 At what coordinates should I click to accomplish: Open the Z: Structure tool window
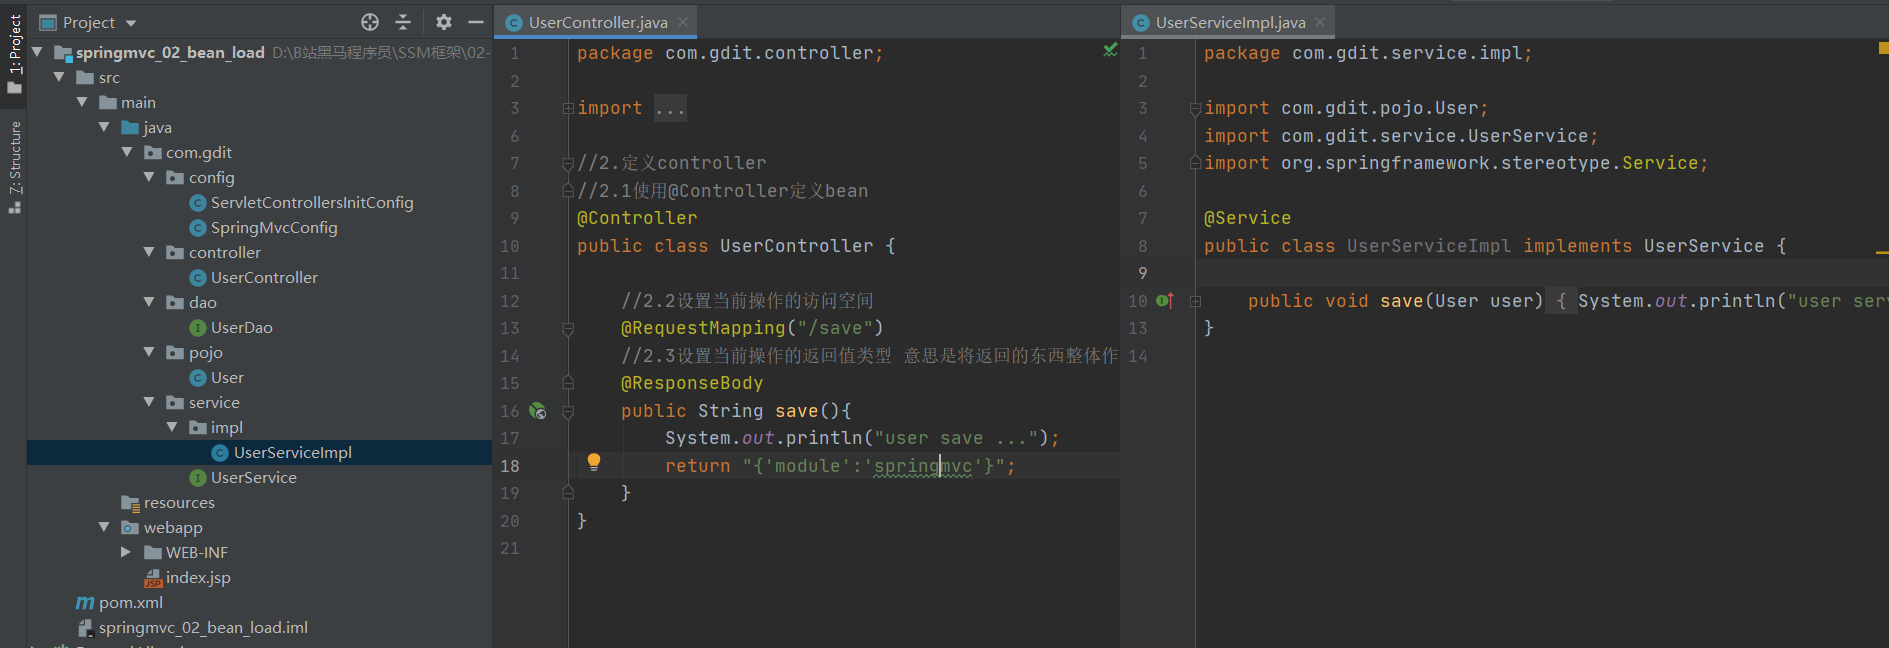coord(14,167)
